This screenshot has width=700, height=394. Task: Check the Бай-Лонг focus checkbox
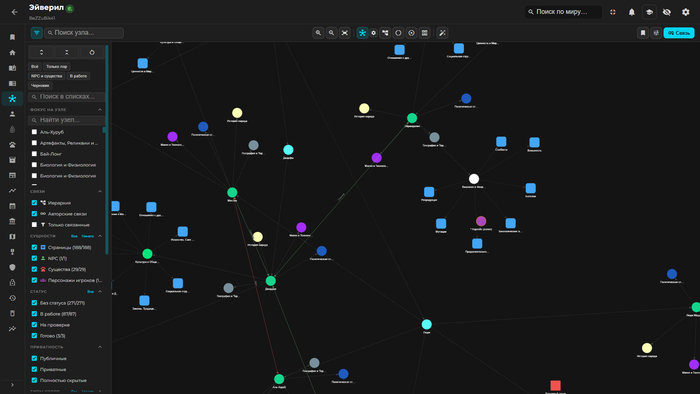click(34, 154)
